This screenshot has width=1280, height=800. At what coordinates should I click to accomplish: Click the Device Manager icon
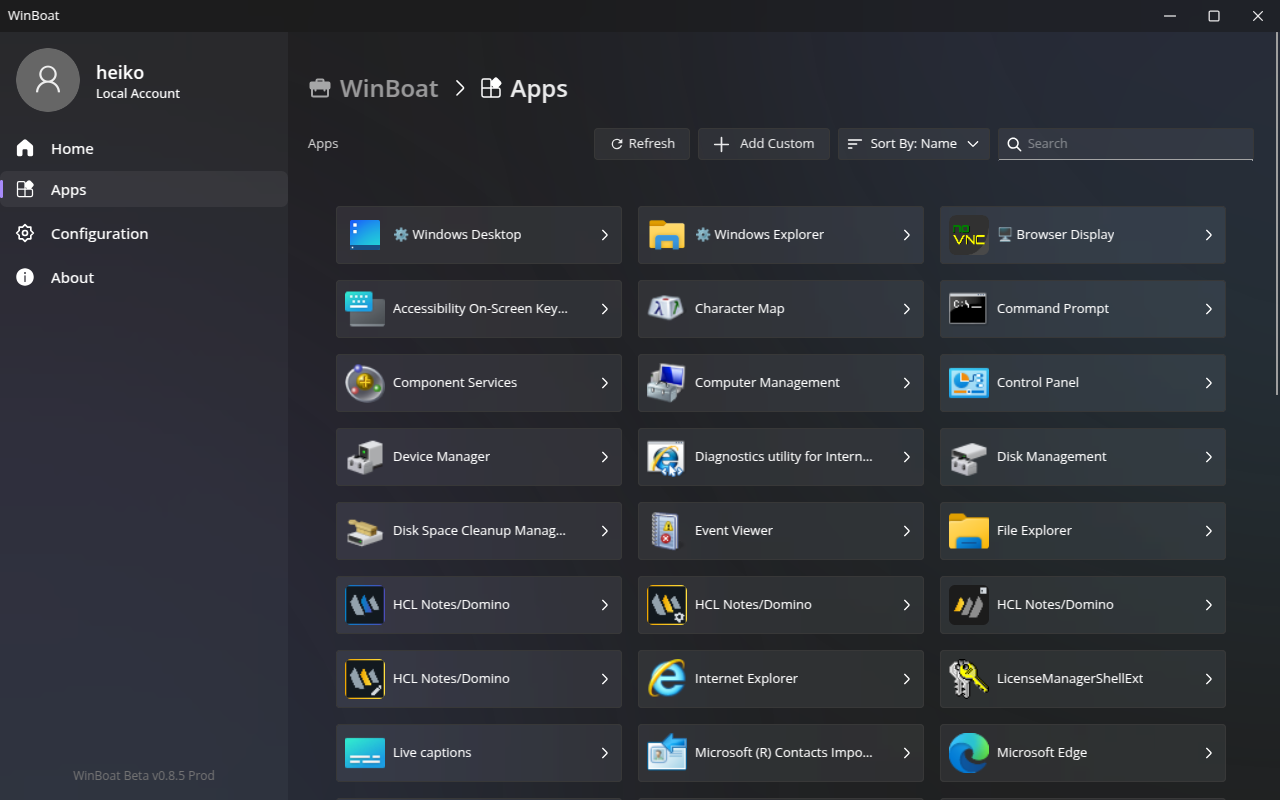click(x=365, y=457)
